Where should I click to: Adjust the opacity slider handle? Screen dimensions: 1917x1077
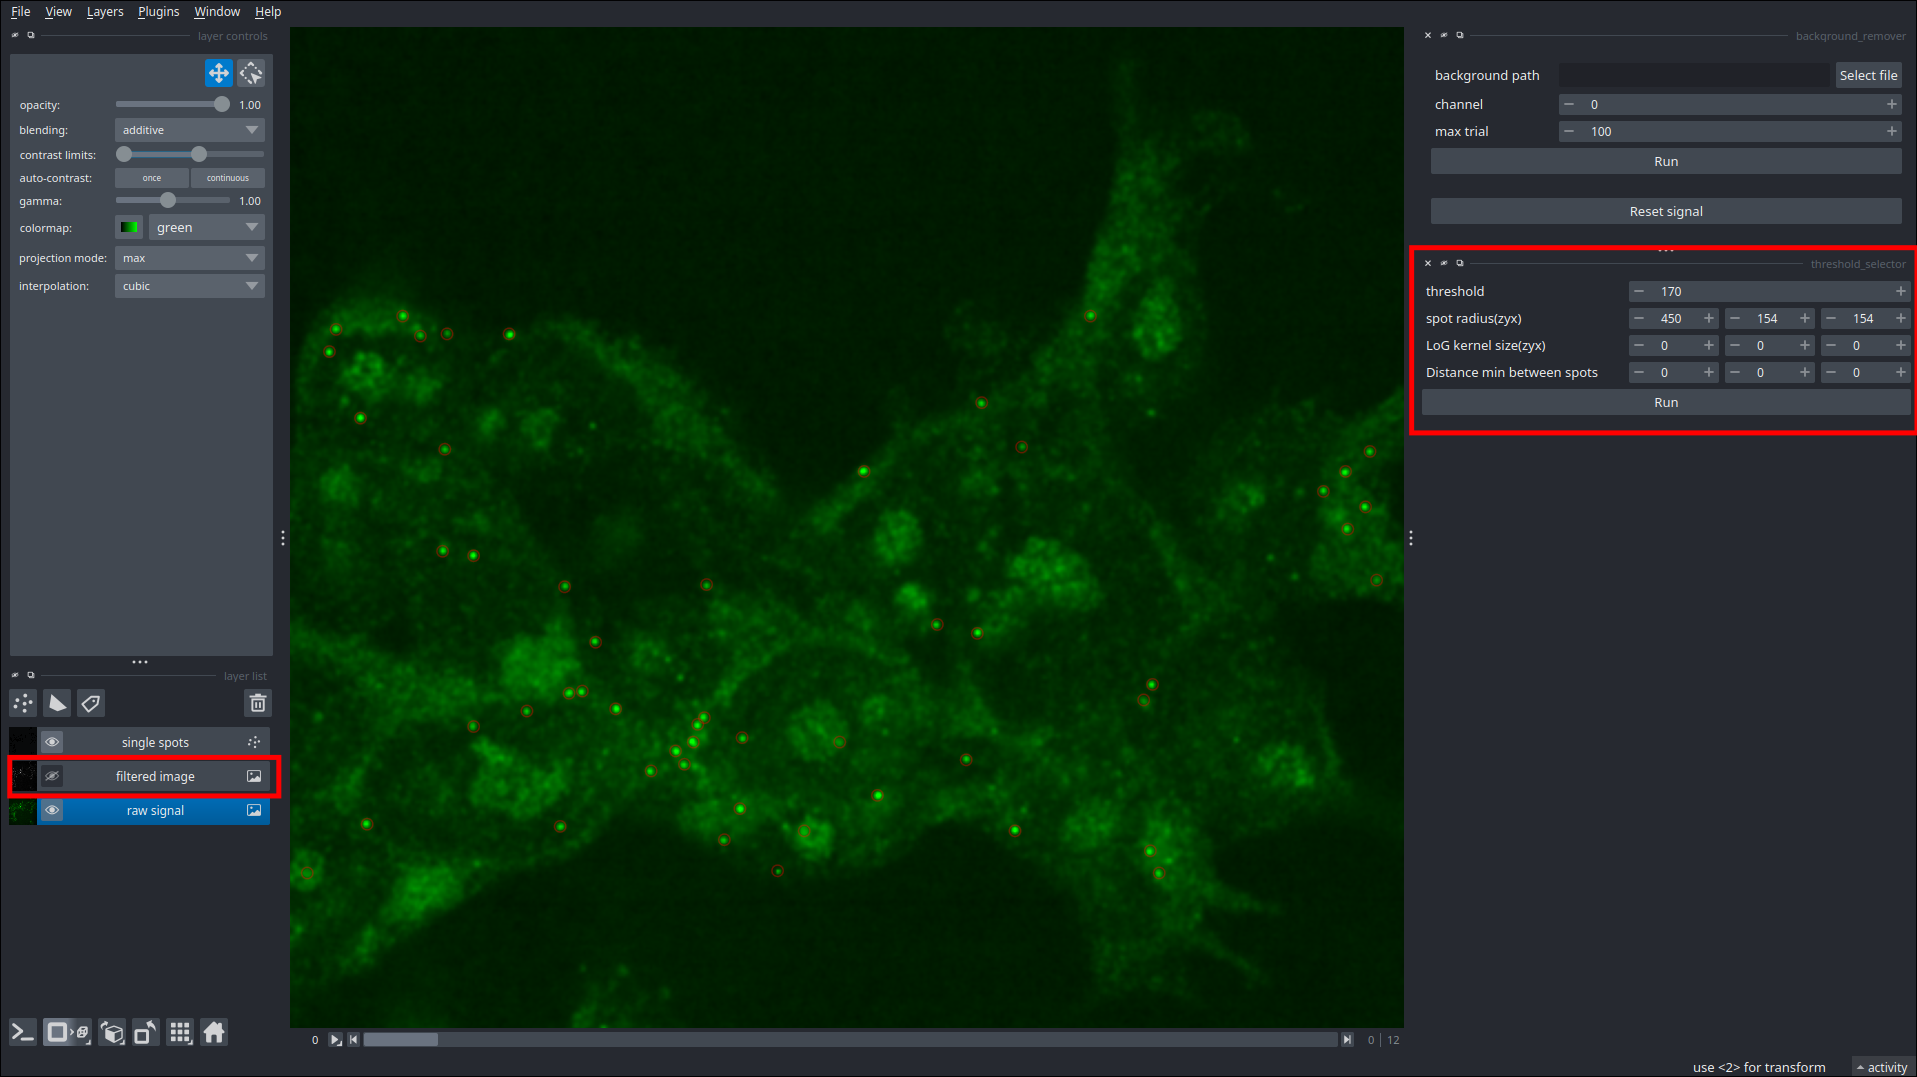pos(221,104)
